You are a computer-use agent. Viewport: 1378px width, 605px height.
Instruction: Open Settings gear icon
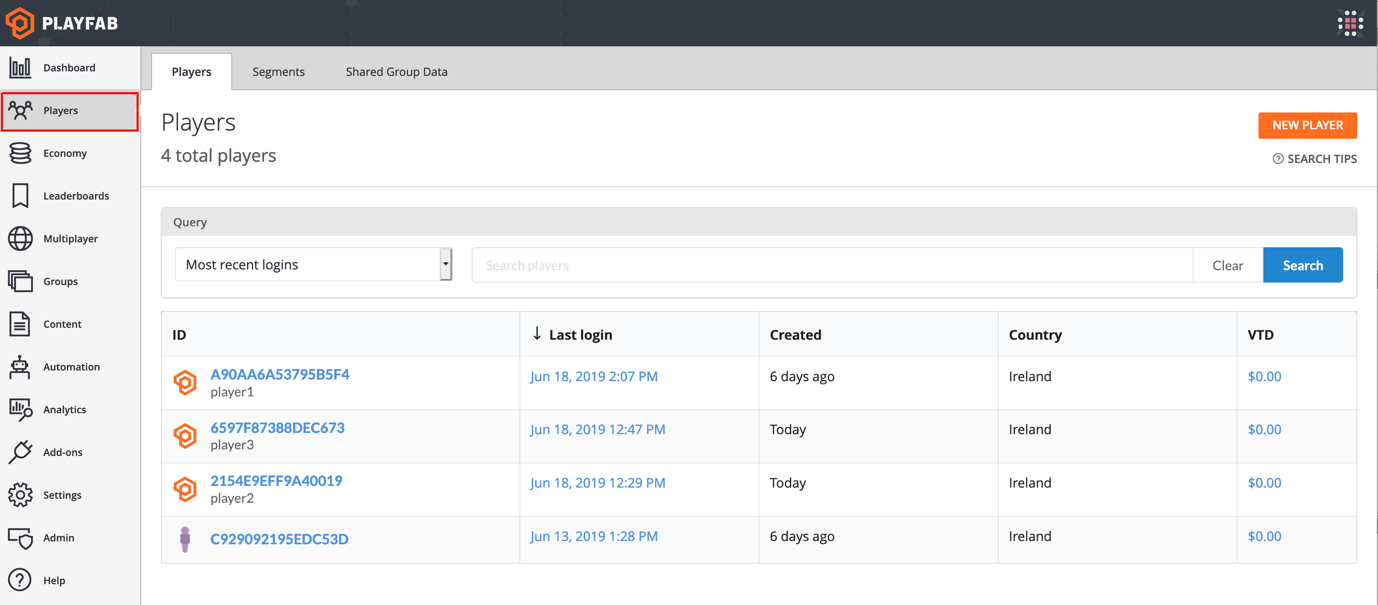pos(20,495)
